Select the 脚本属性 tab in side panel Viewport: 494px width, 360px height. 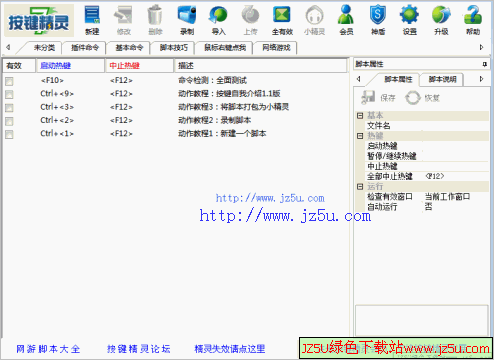[x=398, y=79]
